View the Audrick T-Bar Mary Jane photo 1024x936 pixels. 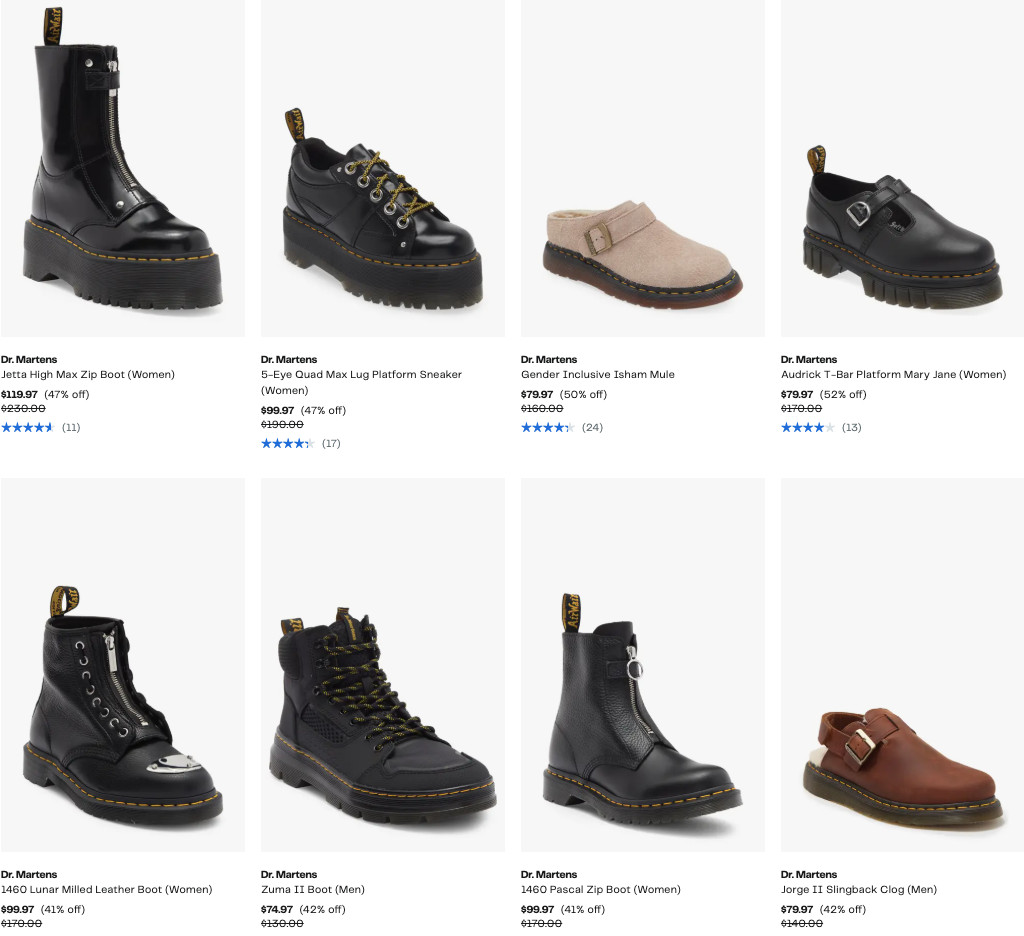[x=902, y=168]
